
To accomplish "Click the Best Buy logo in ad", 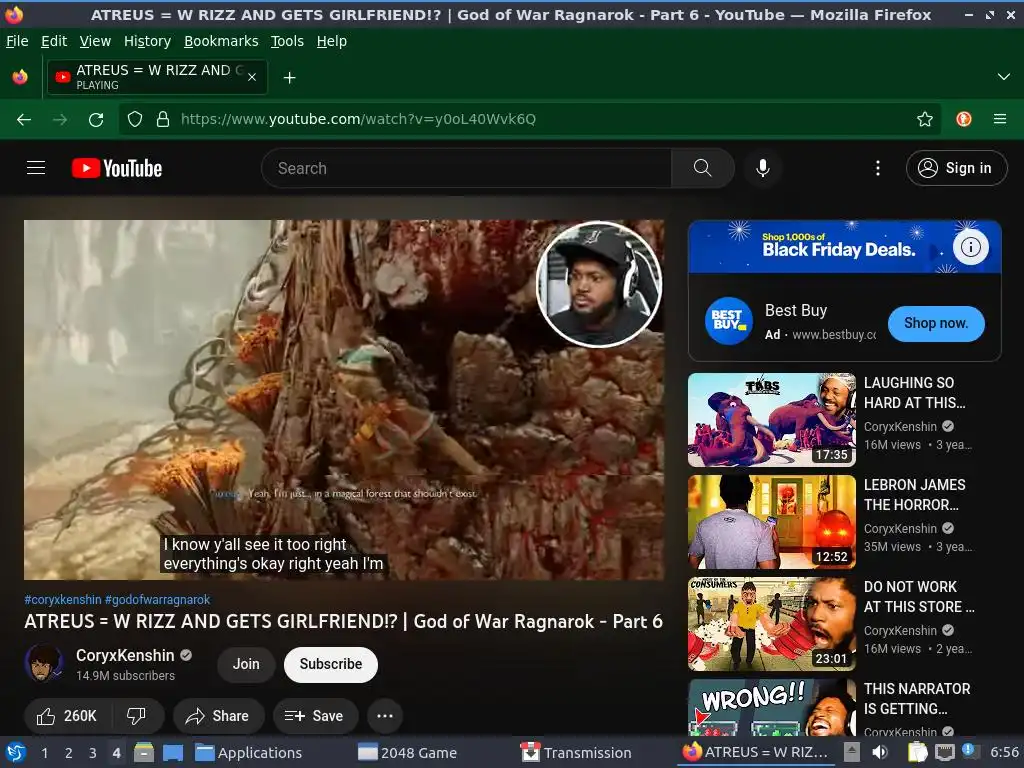I will (x=728, y=321).
